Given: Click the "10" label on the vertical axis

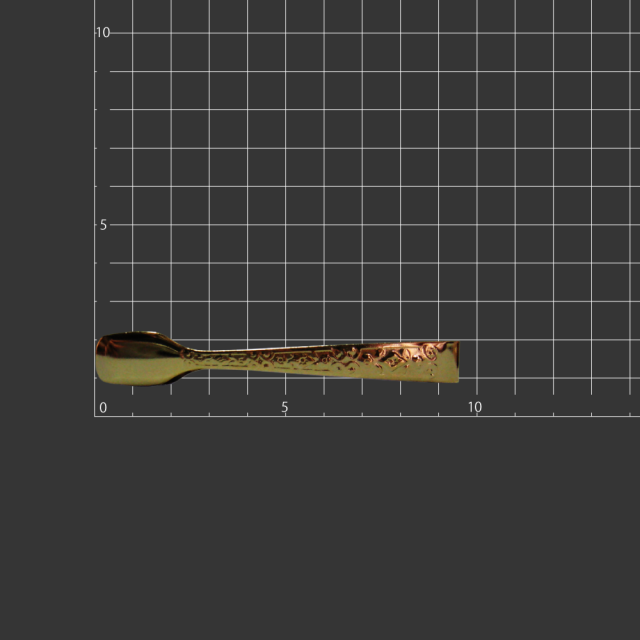Looking at the screenshot, I should 102,32.
